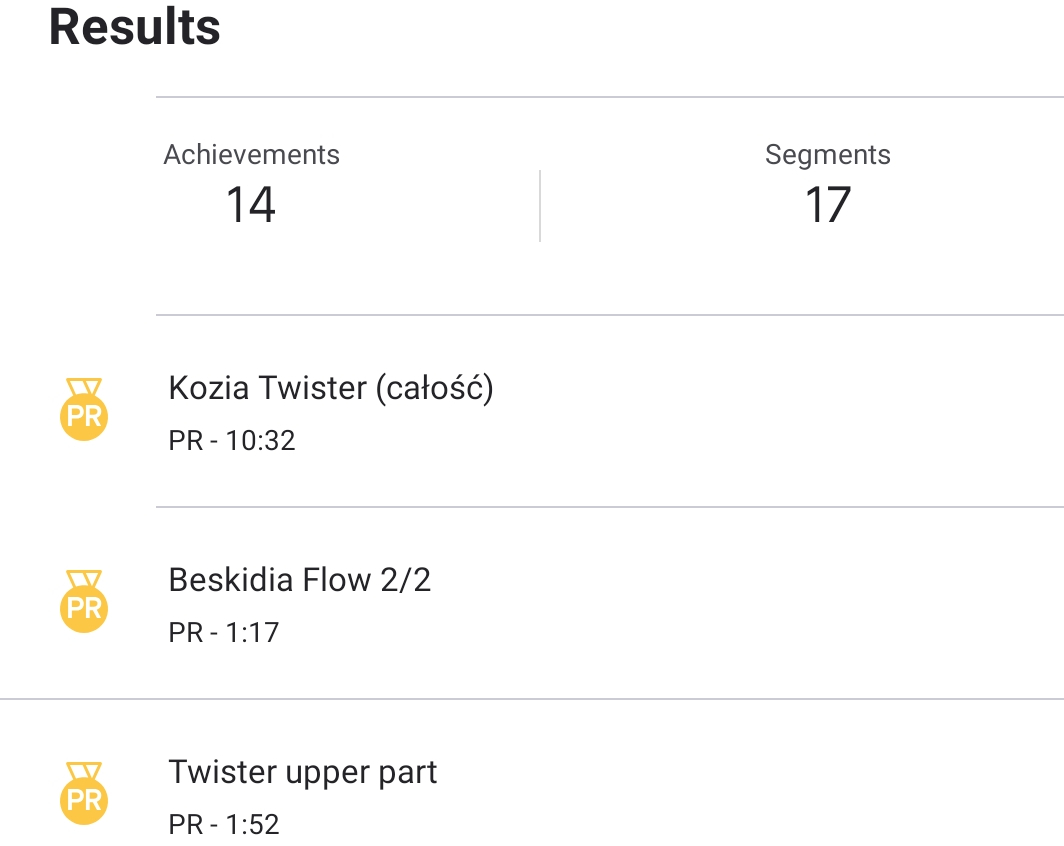Click the PR medal beside Twister upper part
Image resolution: width=1064 pixels, height=846 pixels.
(x=84, y=799)
